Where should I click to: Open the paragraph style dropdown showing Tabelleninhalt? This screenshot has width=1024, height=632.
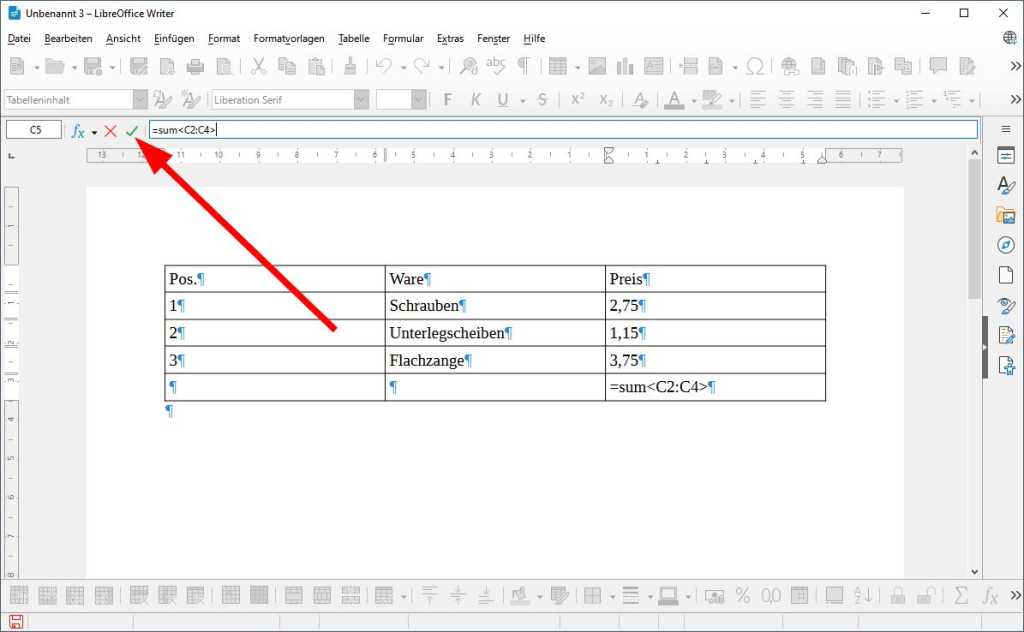[x=139, y=99]
